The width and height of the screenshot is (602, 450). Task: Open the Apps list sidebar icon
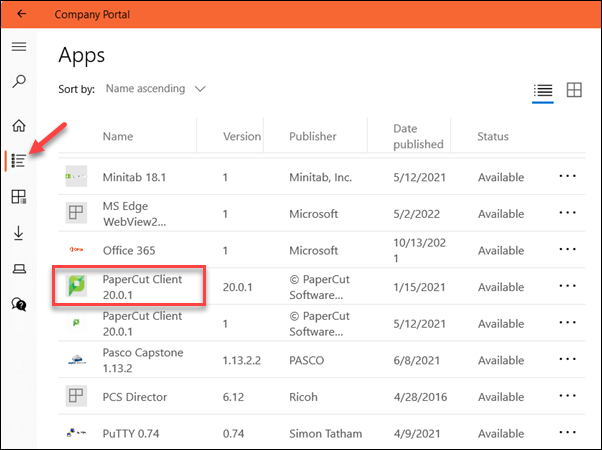pyautogui.click(x=18, y=160)
